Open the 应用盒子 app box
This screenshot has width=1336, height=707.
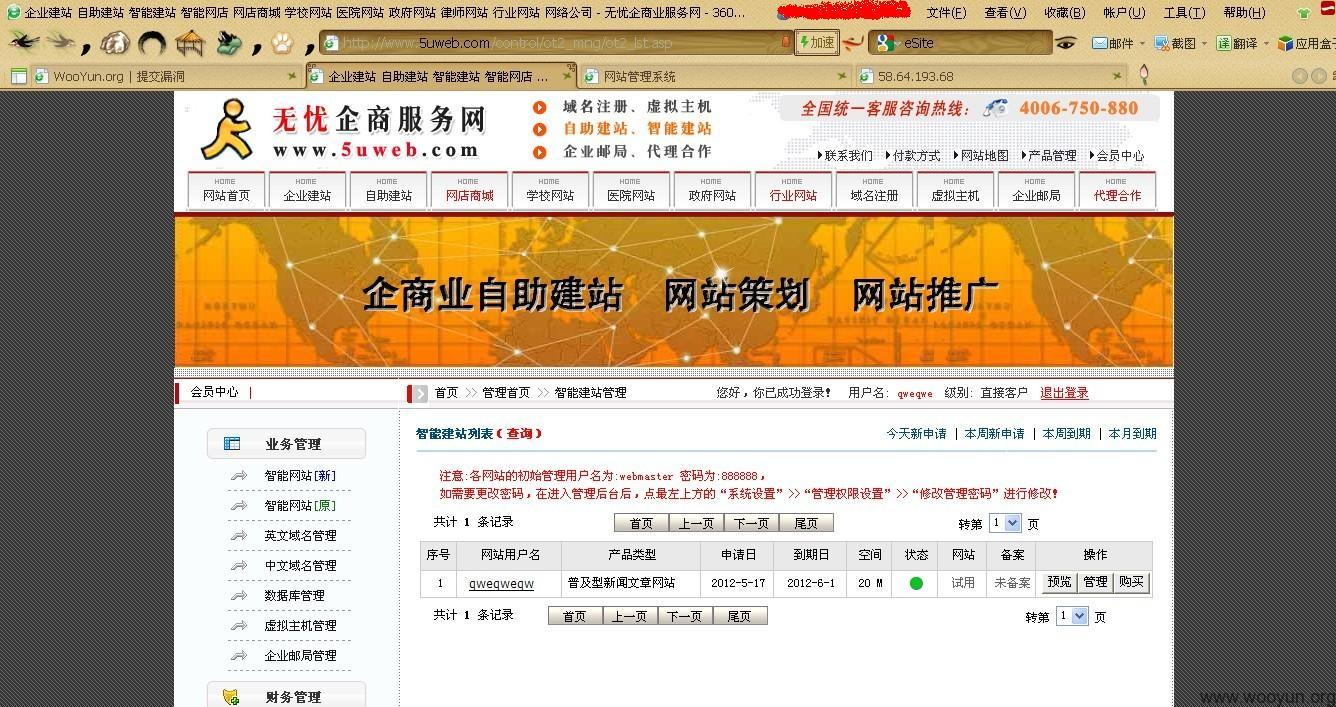coord(1306,43)
